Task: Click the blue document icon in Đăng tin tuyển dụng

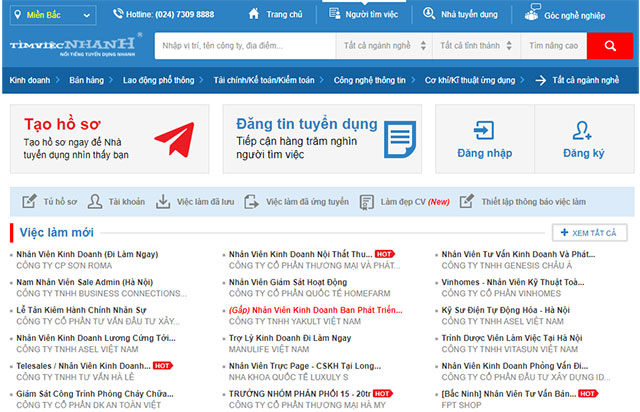Action: click(x=400, y=139)
